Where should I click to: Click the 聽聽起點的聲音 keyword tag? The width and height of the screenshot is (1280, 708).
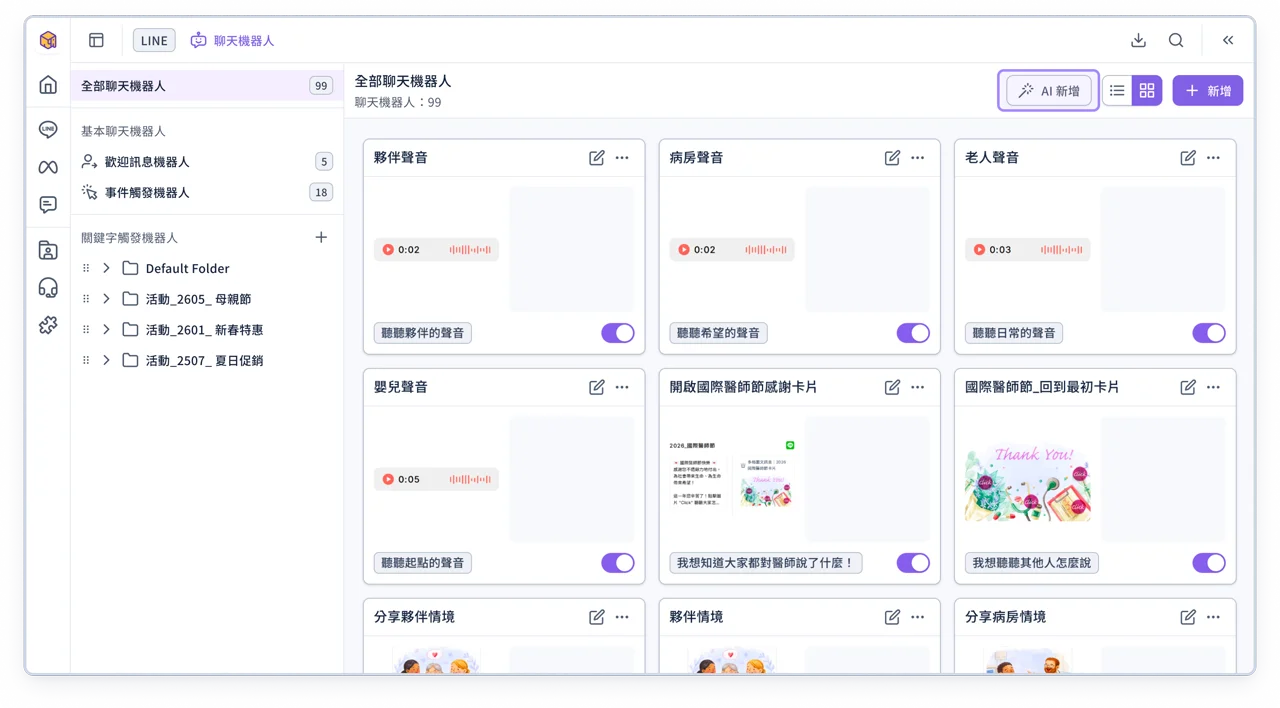423,563
